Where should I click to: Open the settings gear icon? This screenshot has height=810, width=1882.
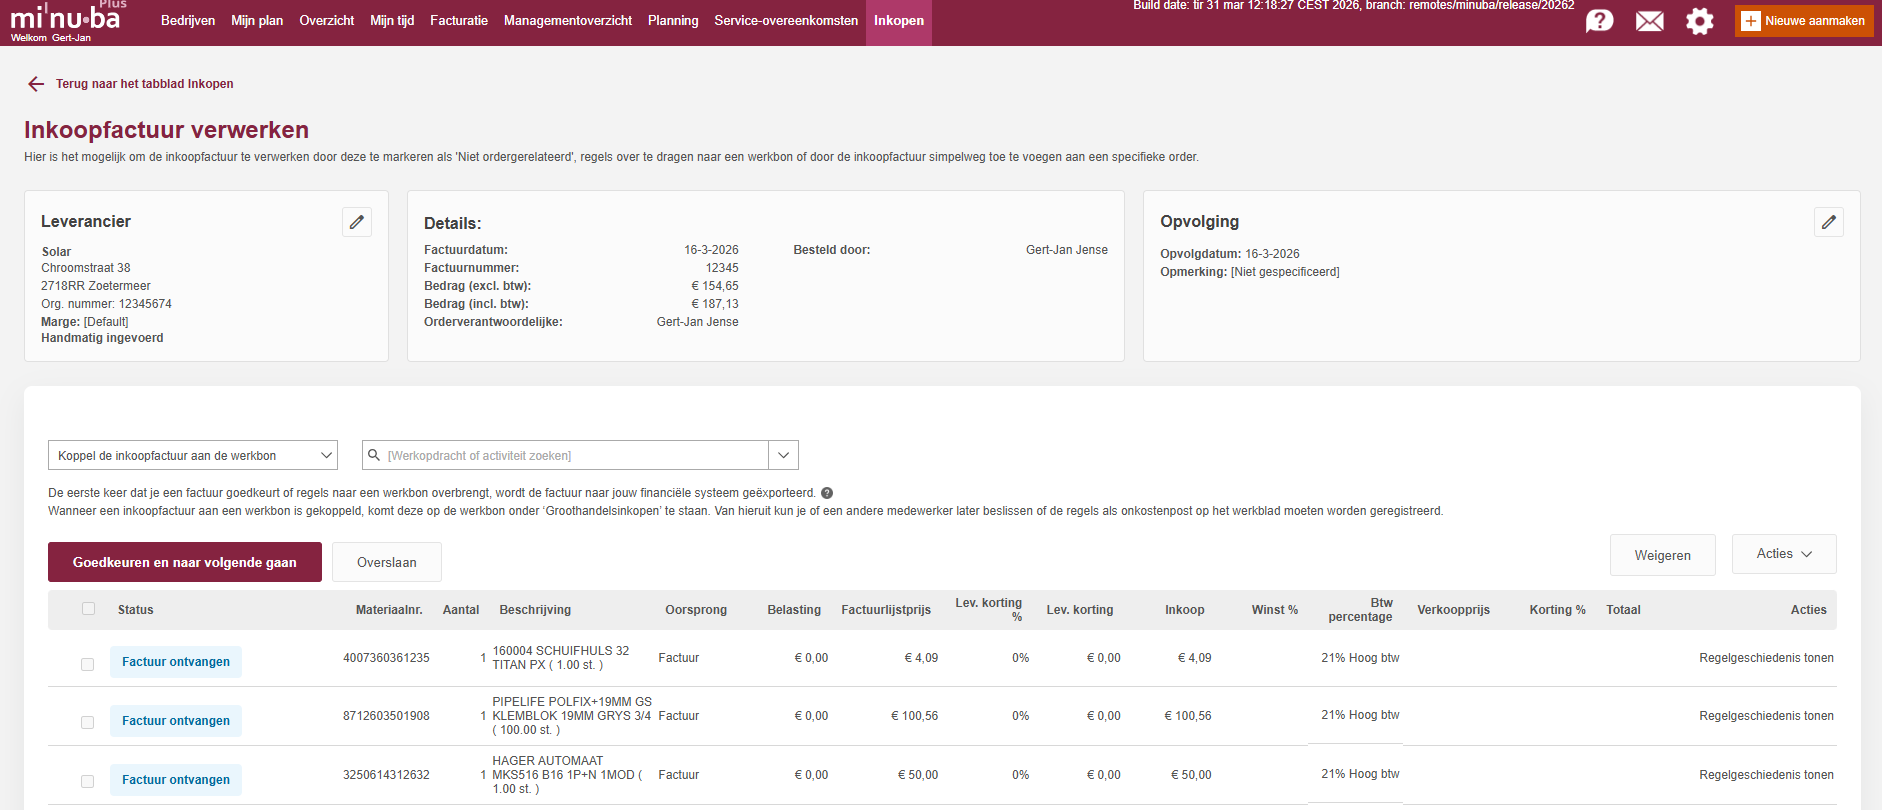(1699, 21)
